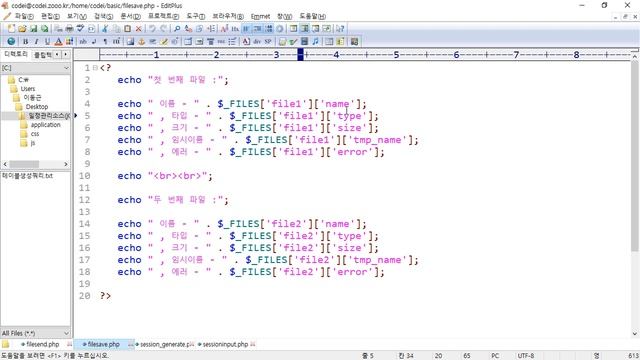The height and width of the screenshot is (360, 640).
Task: Open Find with magnifier icon
Action: pyautogui.click(x=177, y=29)
